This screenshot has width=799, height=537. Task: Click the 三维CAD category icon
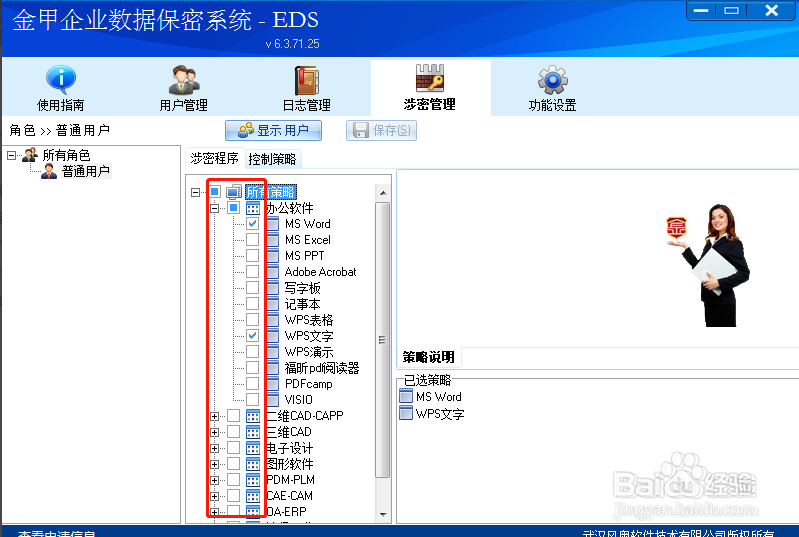(x=253, y=432)
